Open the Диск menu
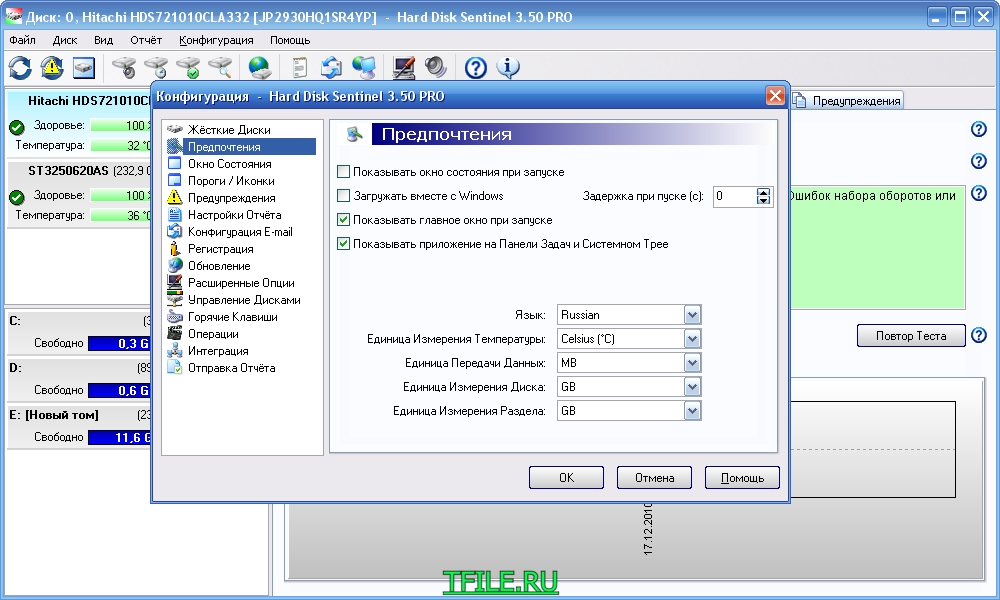1000x600 pixels. (x=64, y=40)
